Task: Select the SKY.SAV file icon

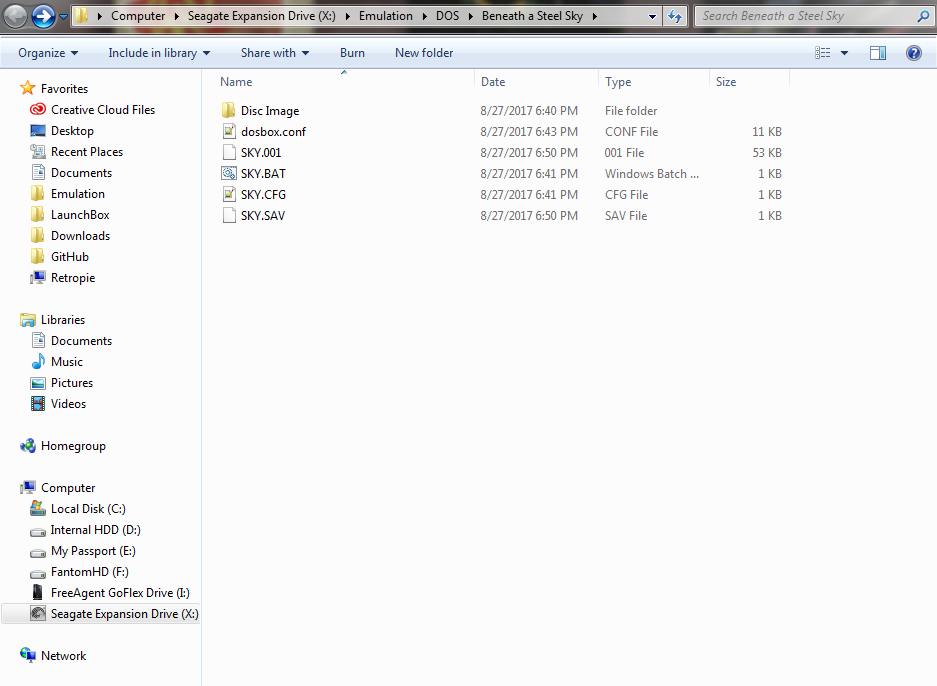Action: [229, 215]
